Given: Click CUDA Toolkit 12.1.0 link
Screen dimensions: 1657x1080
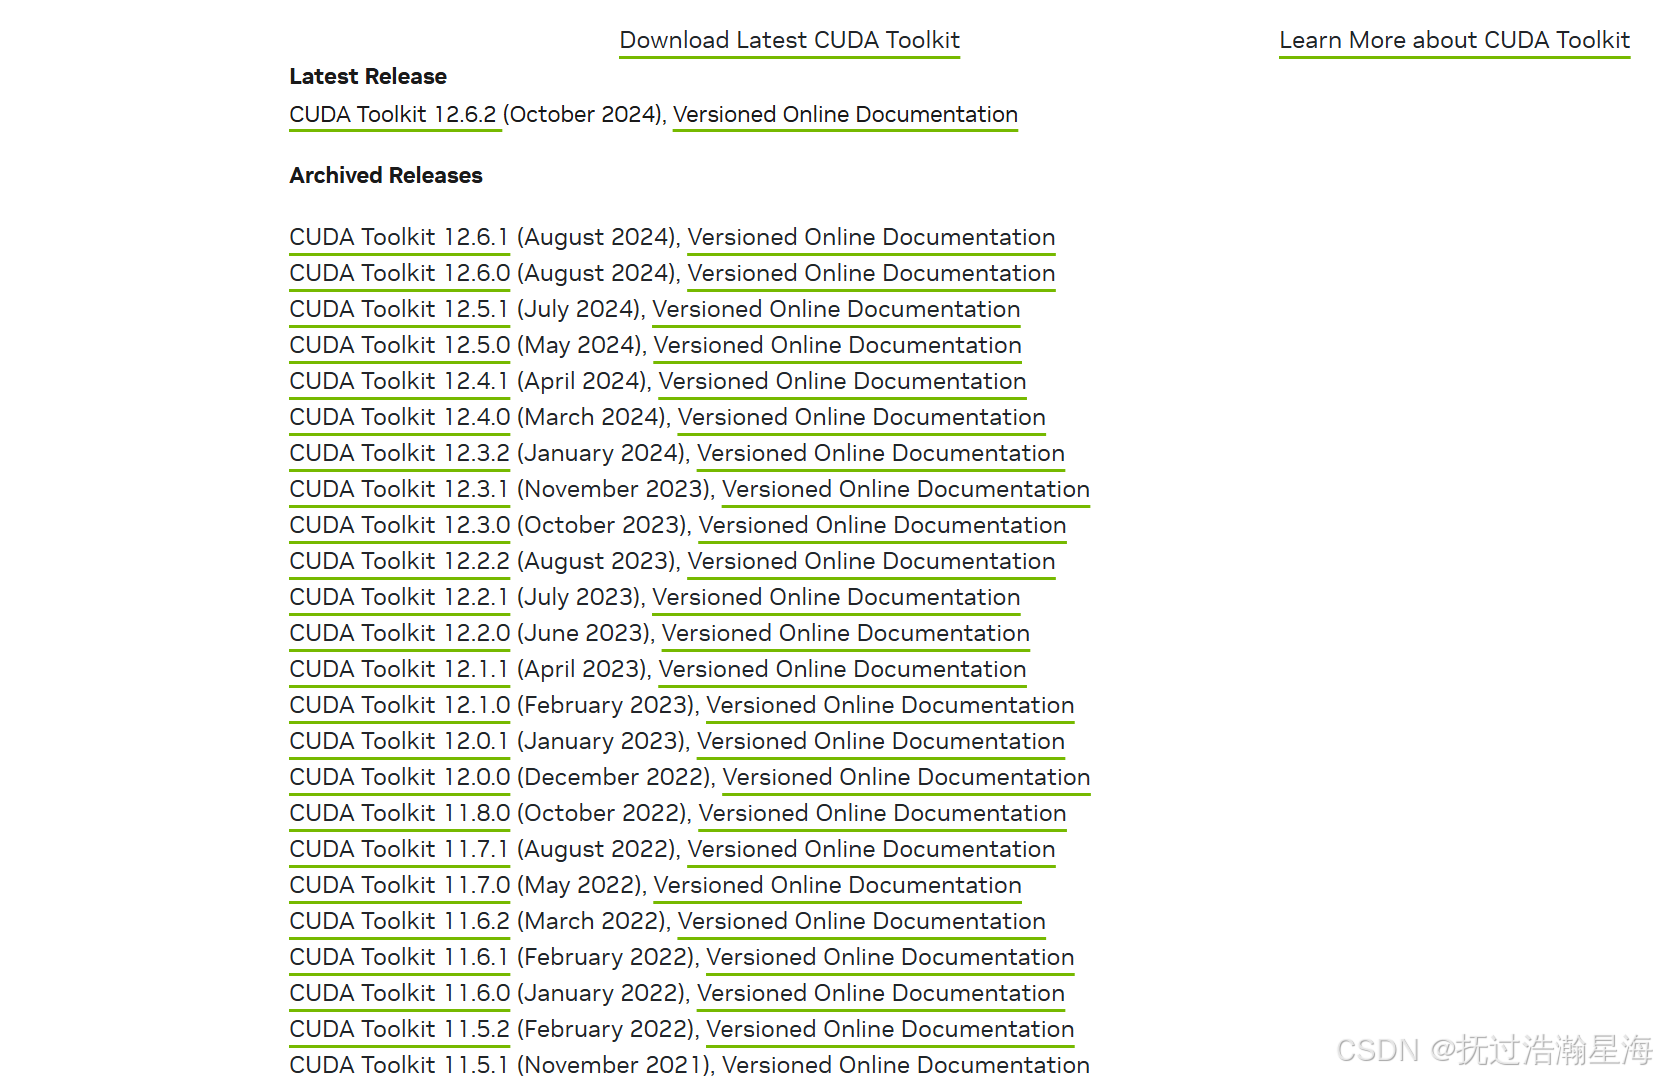Looking at the screenshot, I should (x=399, y=705).
